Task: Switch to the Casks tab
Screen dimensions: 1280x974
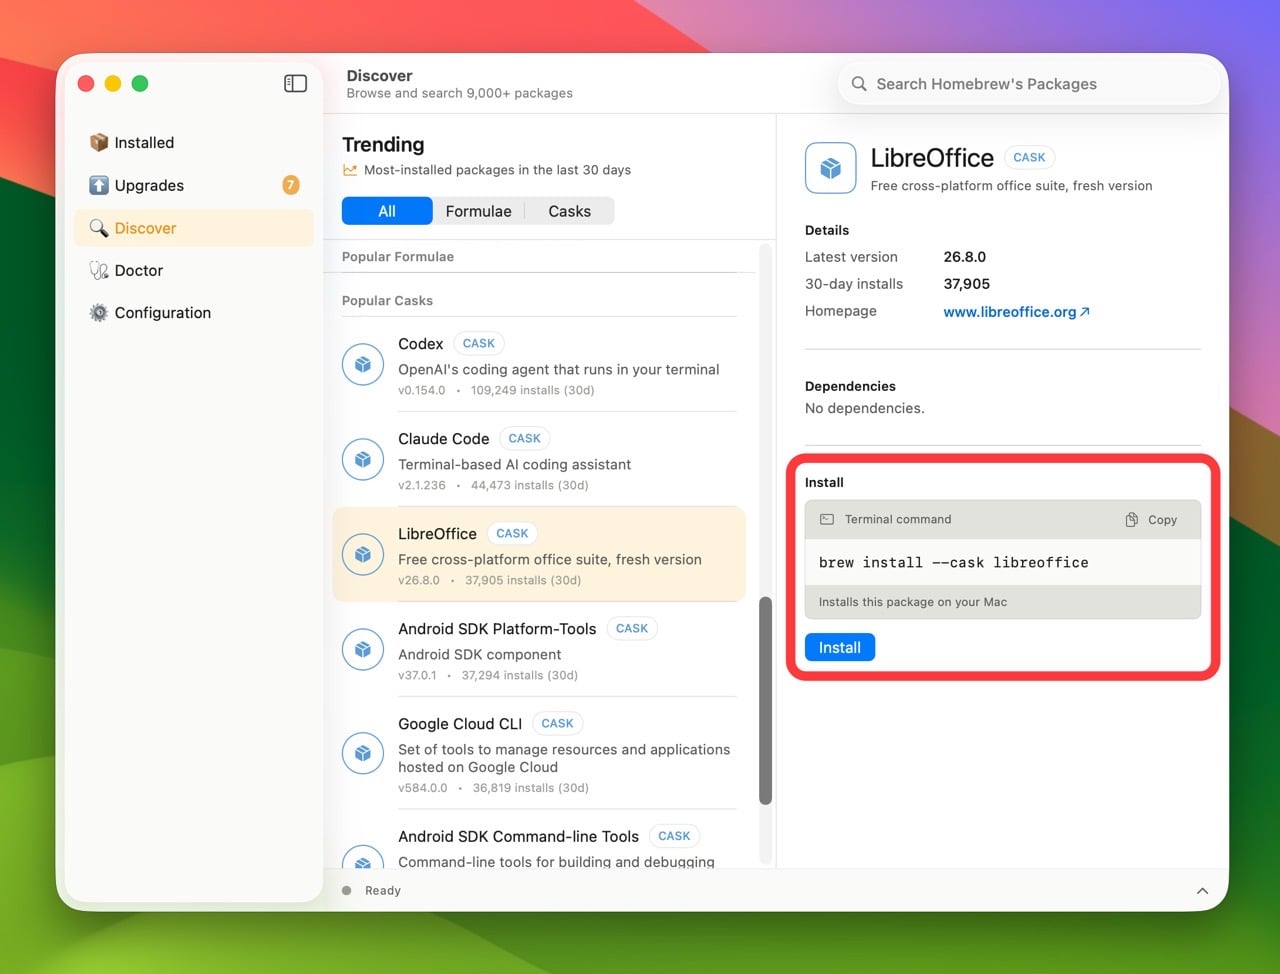Action: click(x=570, y=211)
